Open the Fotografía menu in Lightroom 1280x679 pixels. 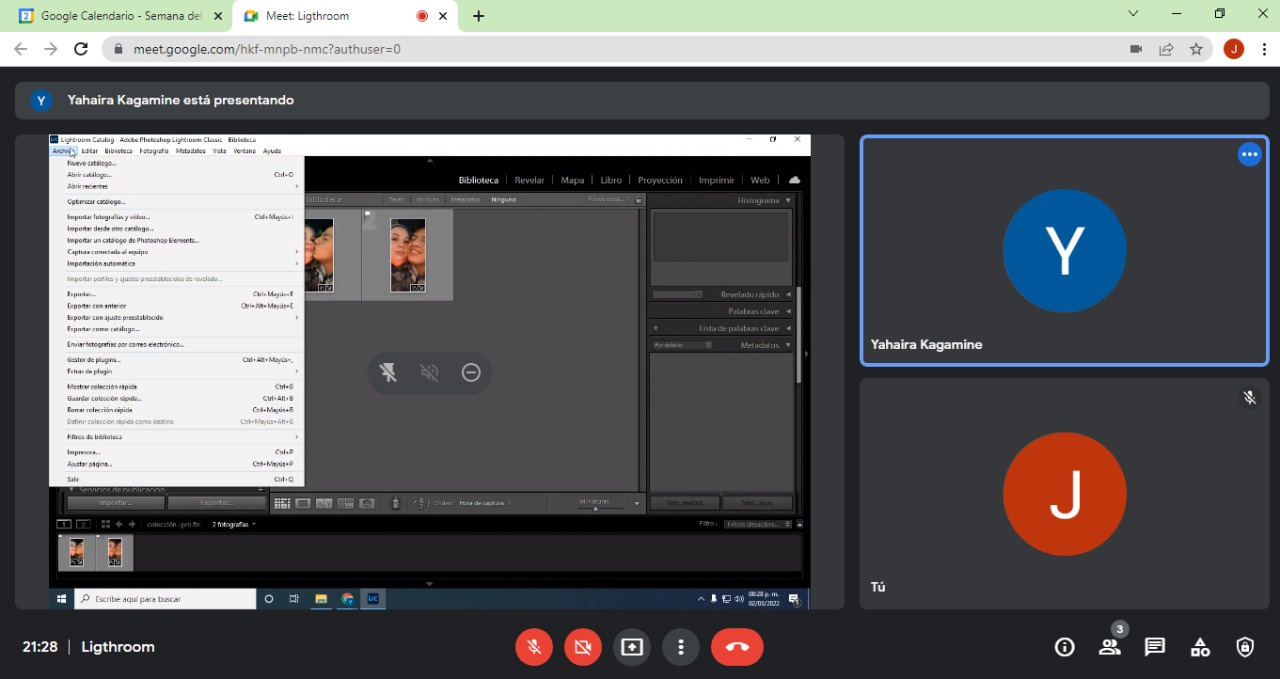(154, 151)
